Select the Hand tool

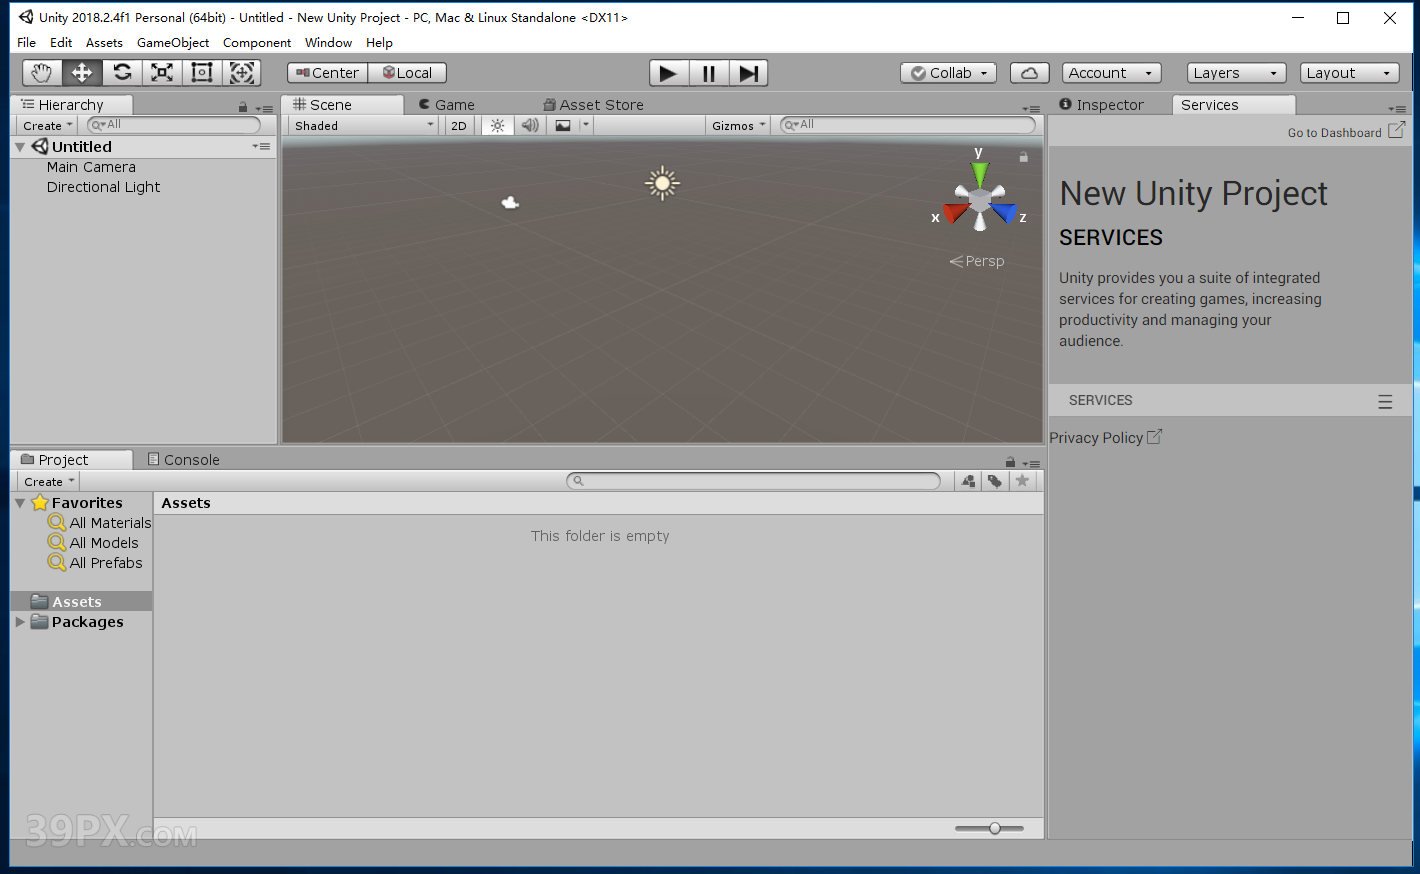pos(42,73)
